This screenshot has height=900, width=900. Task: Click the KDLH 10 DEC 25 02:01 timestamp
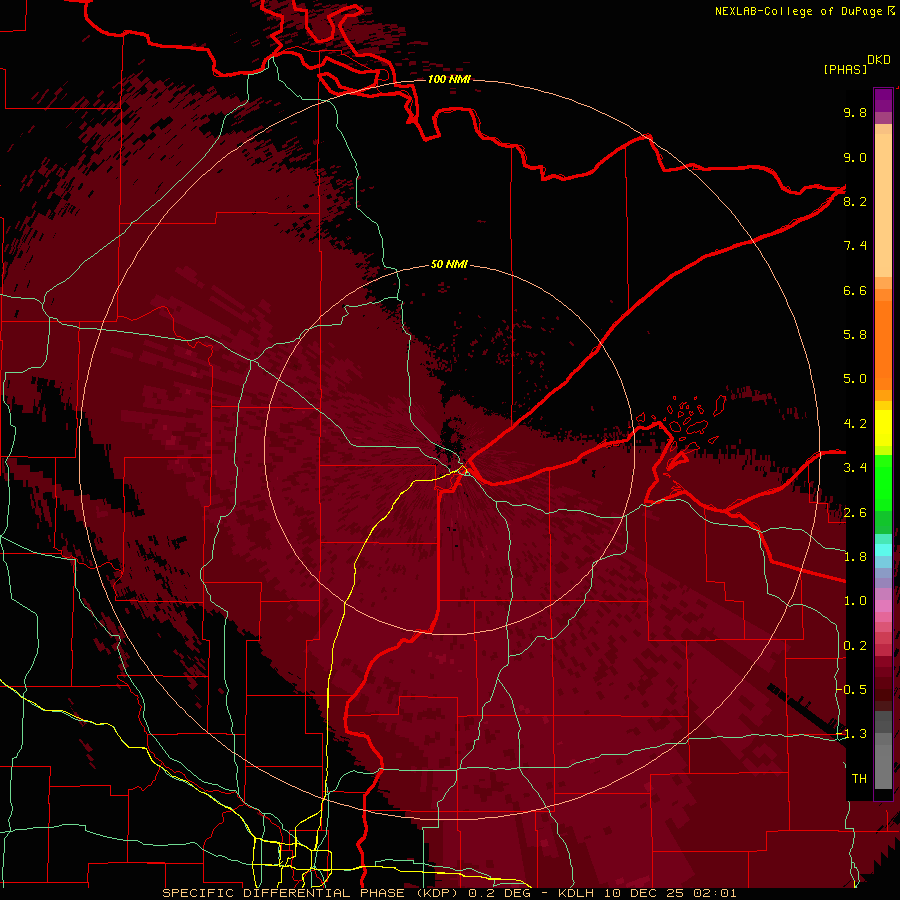coord(647,893)
